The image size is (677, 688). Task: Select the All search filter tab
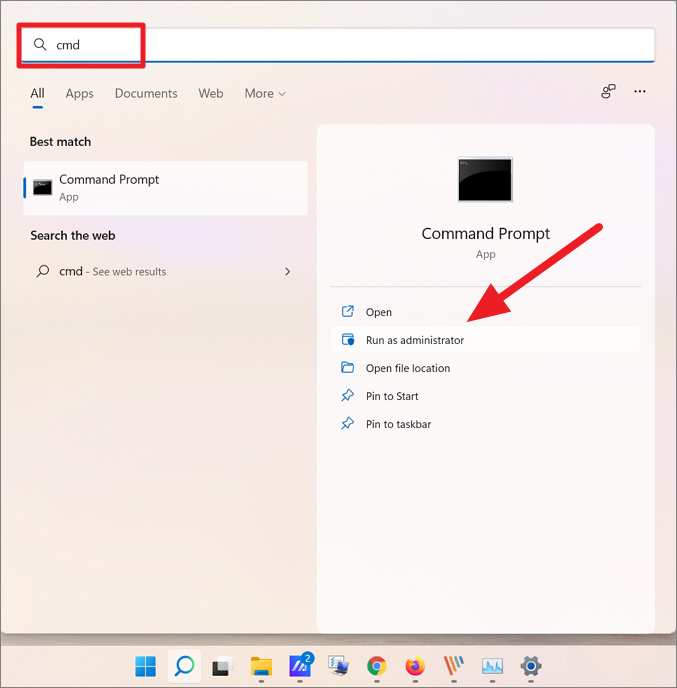pyautogui.click(x=37, y=93)
